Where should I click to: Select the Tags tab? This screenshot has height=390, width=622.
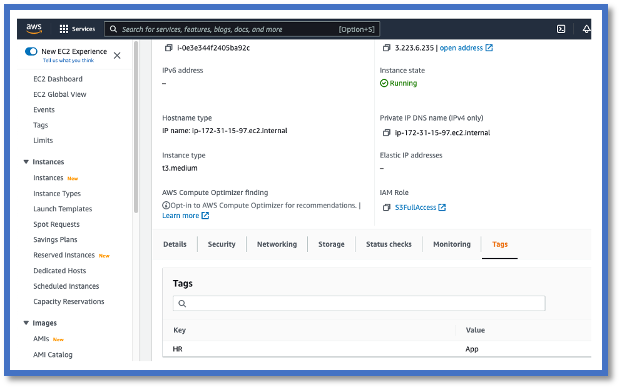tap(500, 244)
